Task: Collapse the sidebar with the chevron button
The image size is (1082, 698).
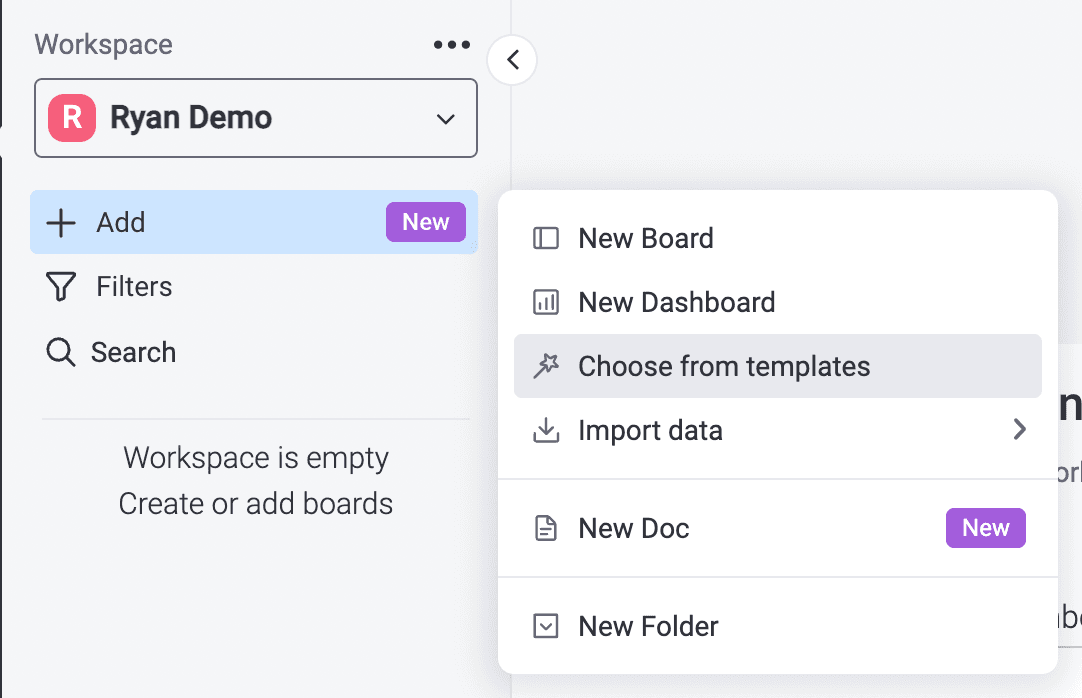Action: tap(512, 60)
